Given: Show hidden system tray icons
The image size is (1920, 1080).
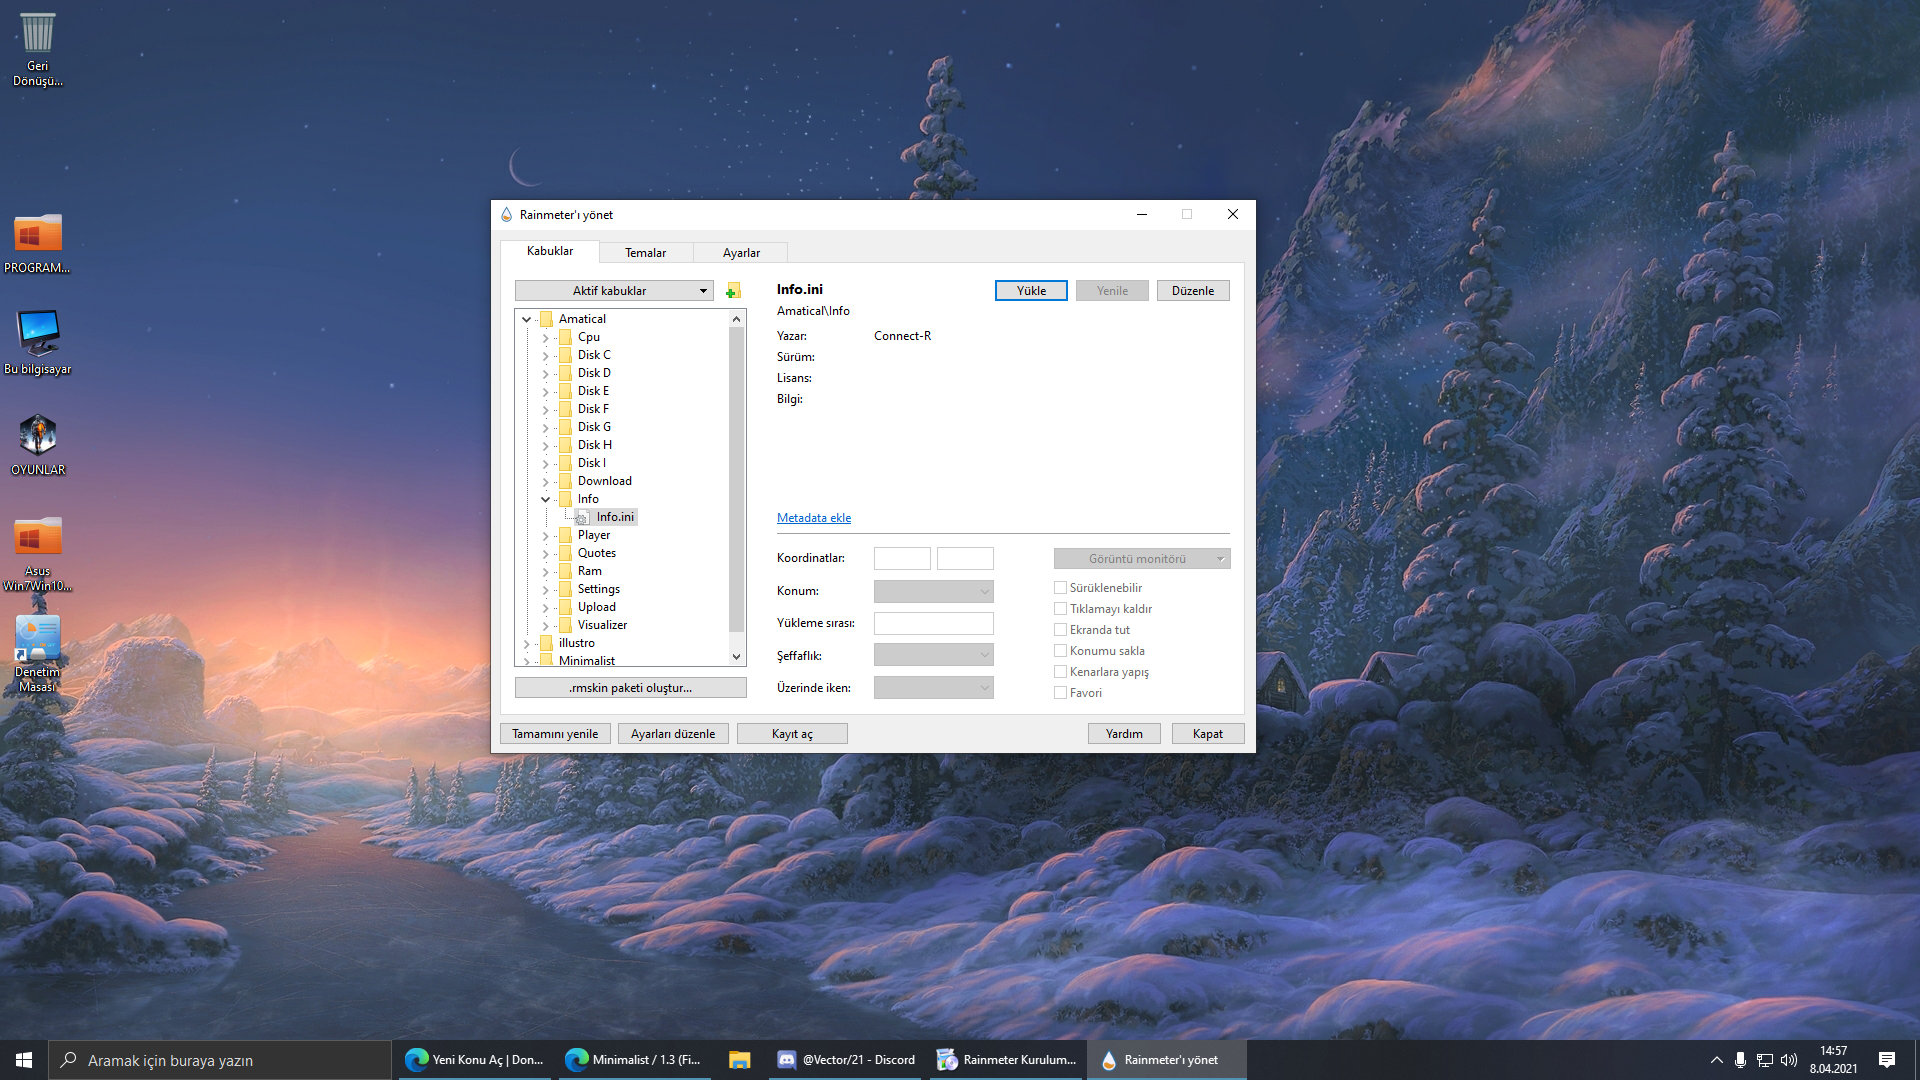Looking at the screenshot, I should [x=1717, y=1060].
